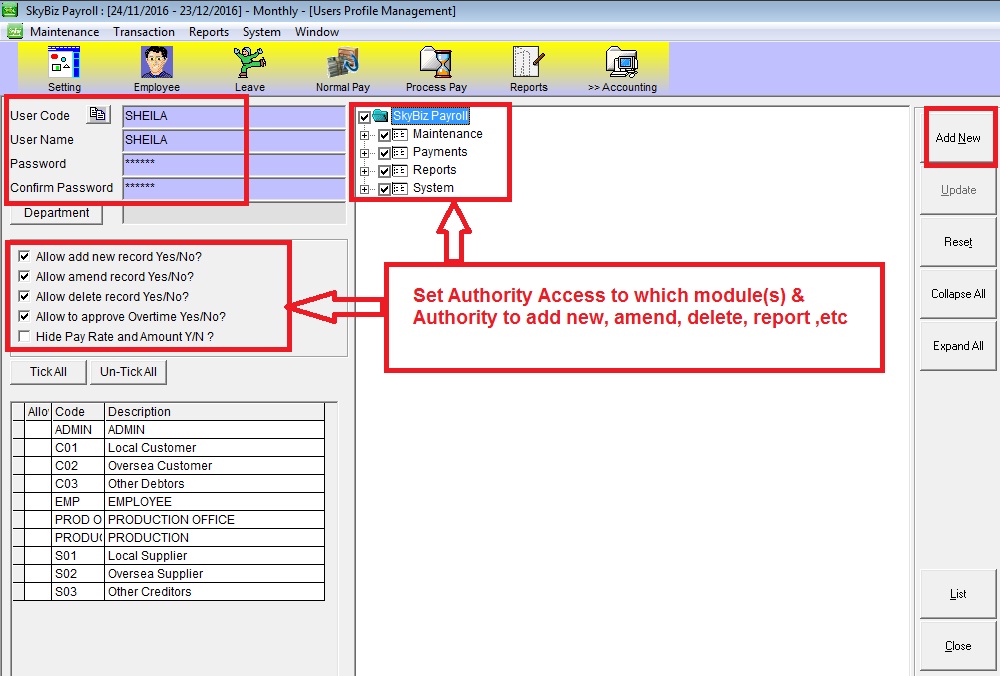The height and width of the screenshot is (676, 1000).
Task: Click the User Name input field
Action: coord(233,140)
